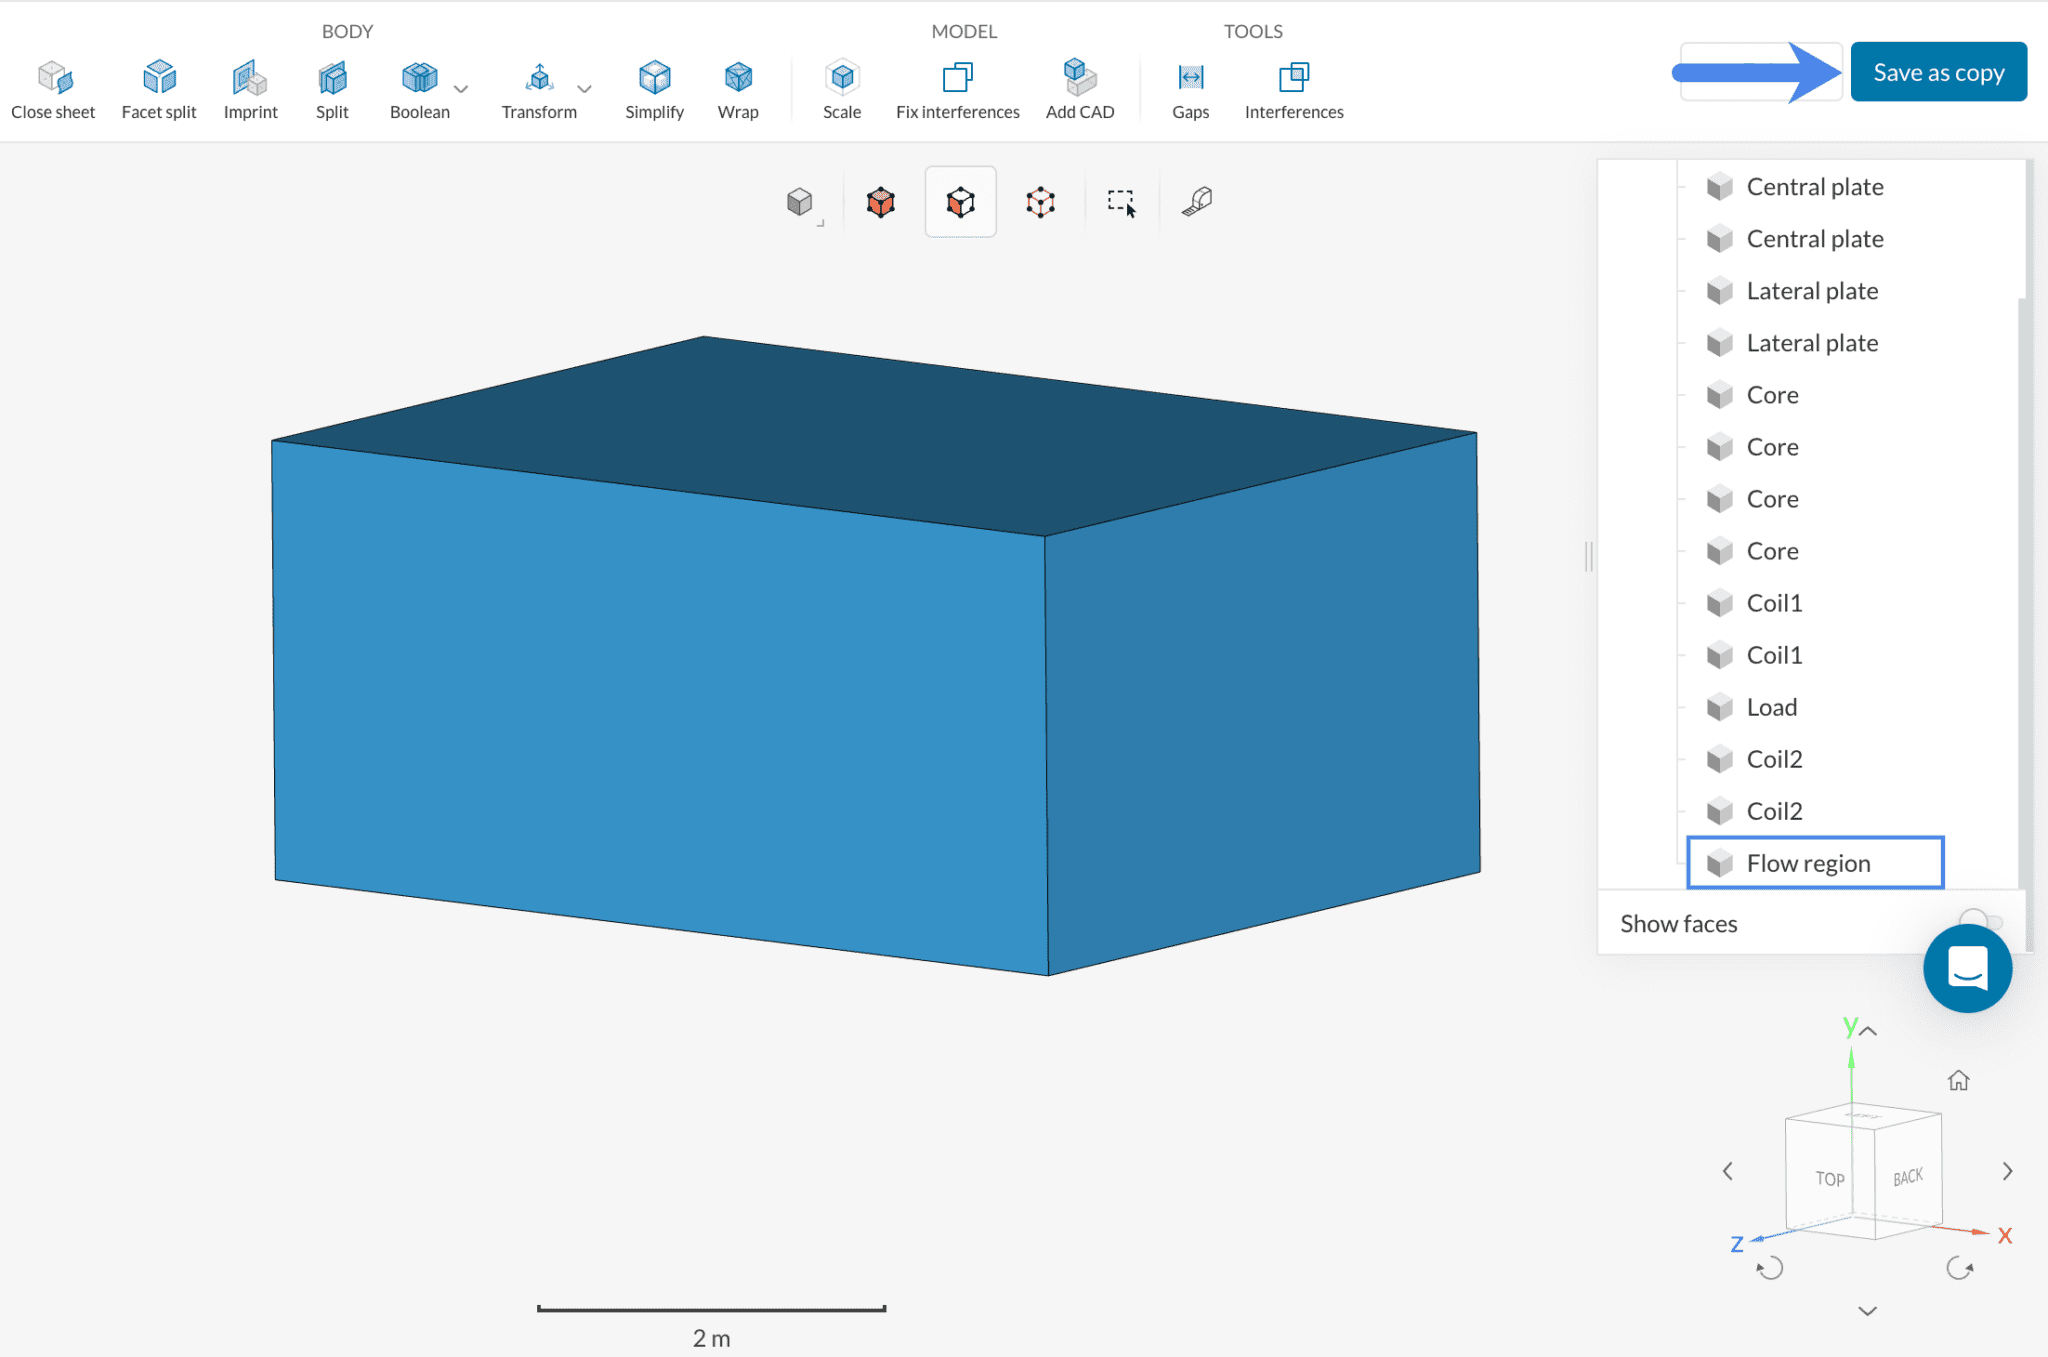Open the Gaps tool
This screenshot has height=1357, width=2048.
[x=1189, y=88]
